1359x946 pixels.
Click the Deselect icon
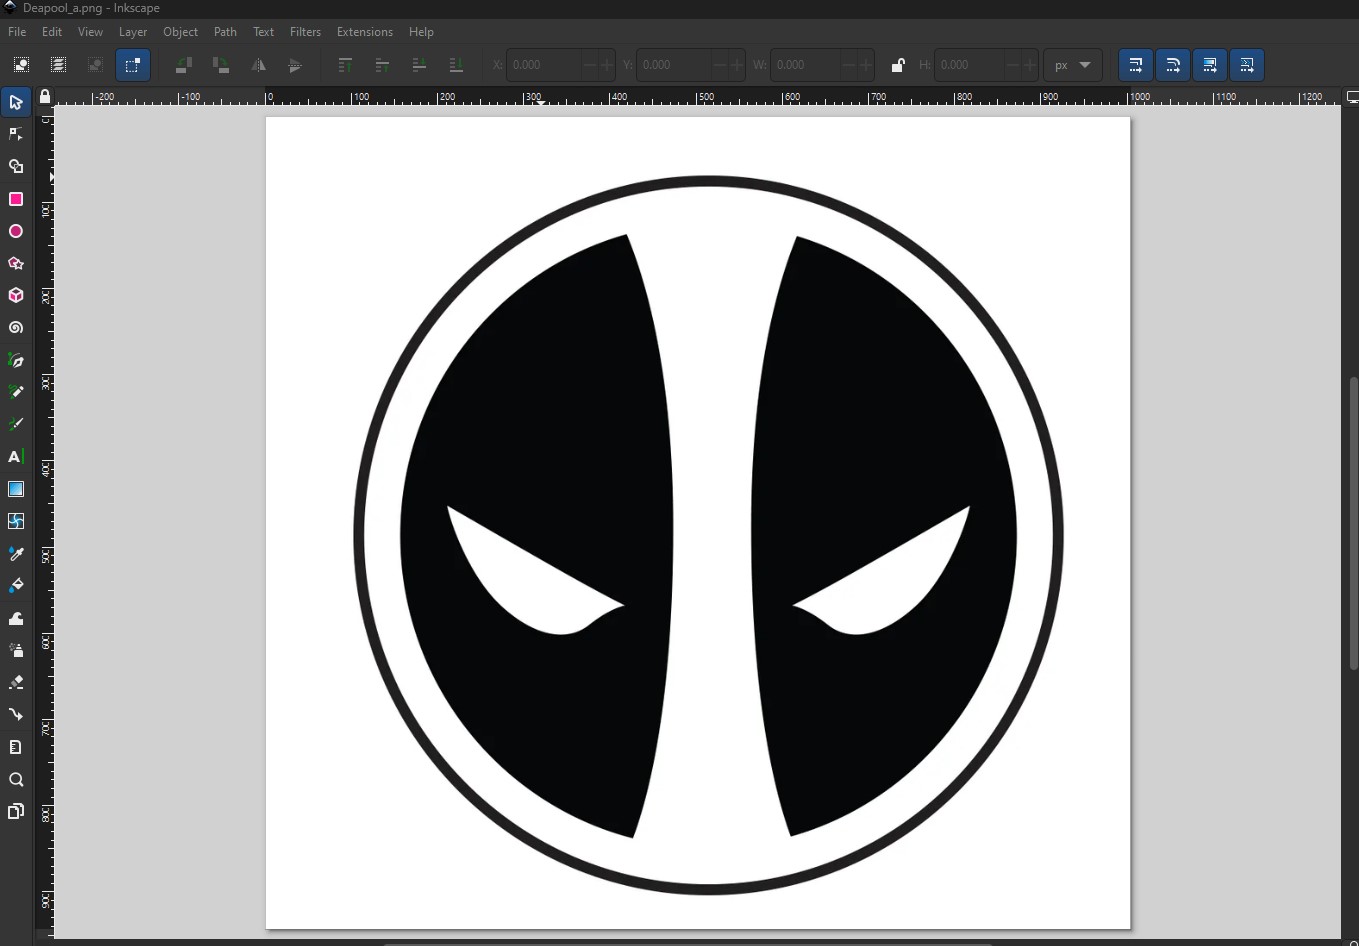(95, 65)
